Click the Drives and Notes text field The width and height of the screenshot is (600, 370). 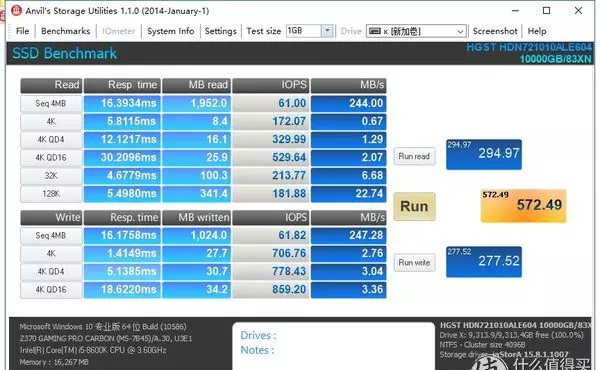(x=333, y=346)
